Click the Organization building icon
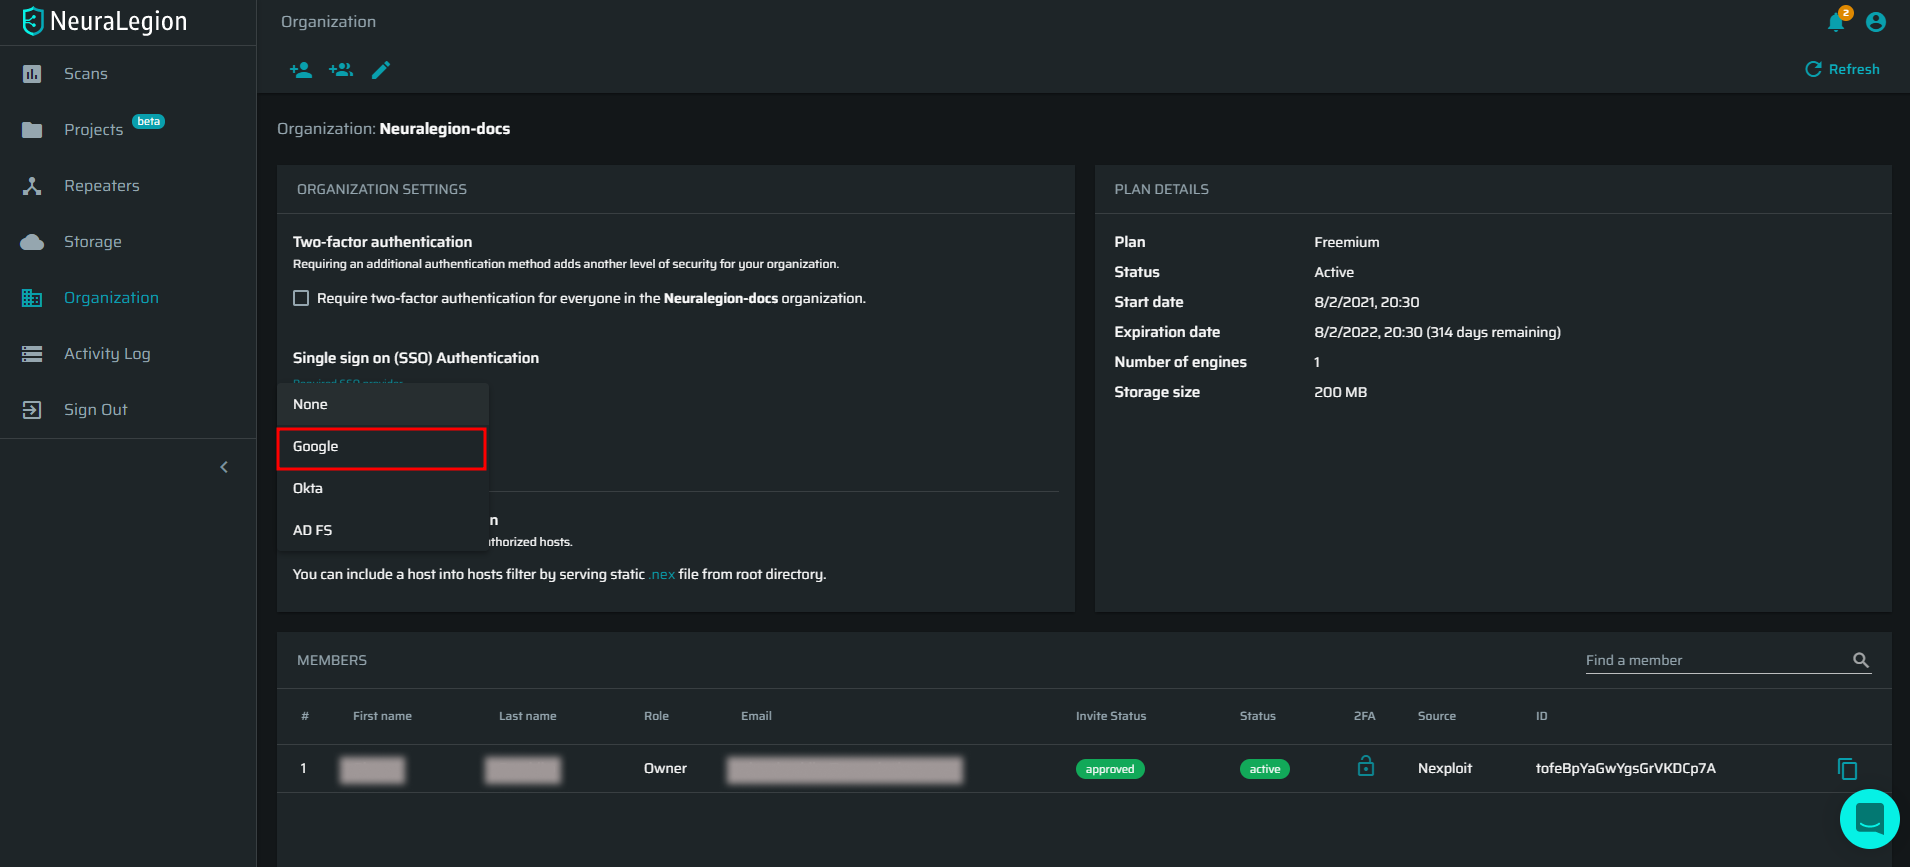Viewport: 1910px width, 867px height. (32, 298)
